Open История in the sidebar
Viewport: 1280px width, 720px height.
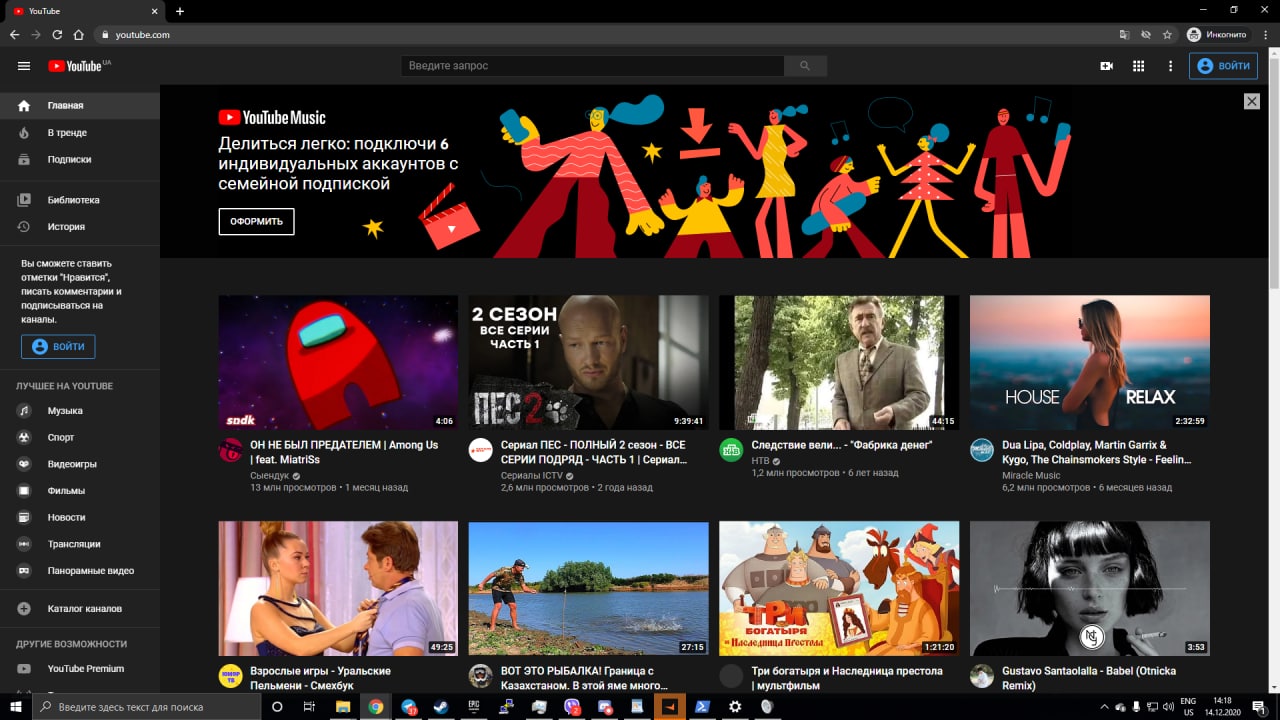click(x=80, y=227)
